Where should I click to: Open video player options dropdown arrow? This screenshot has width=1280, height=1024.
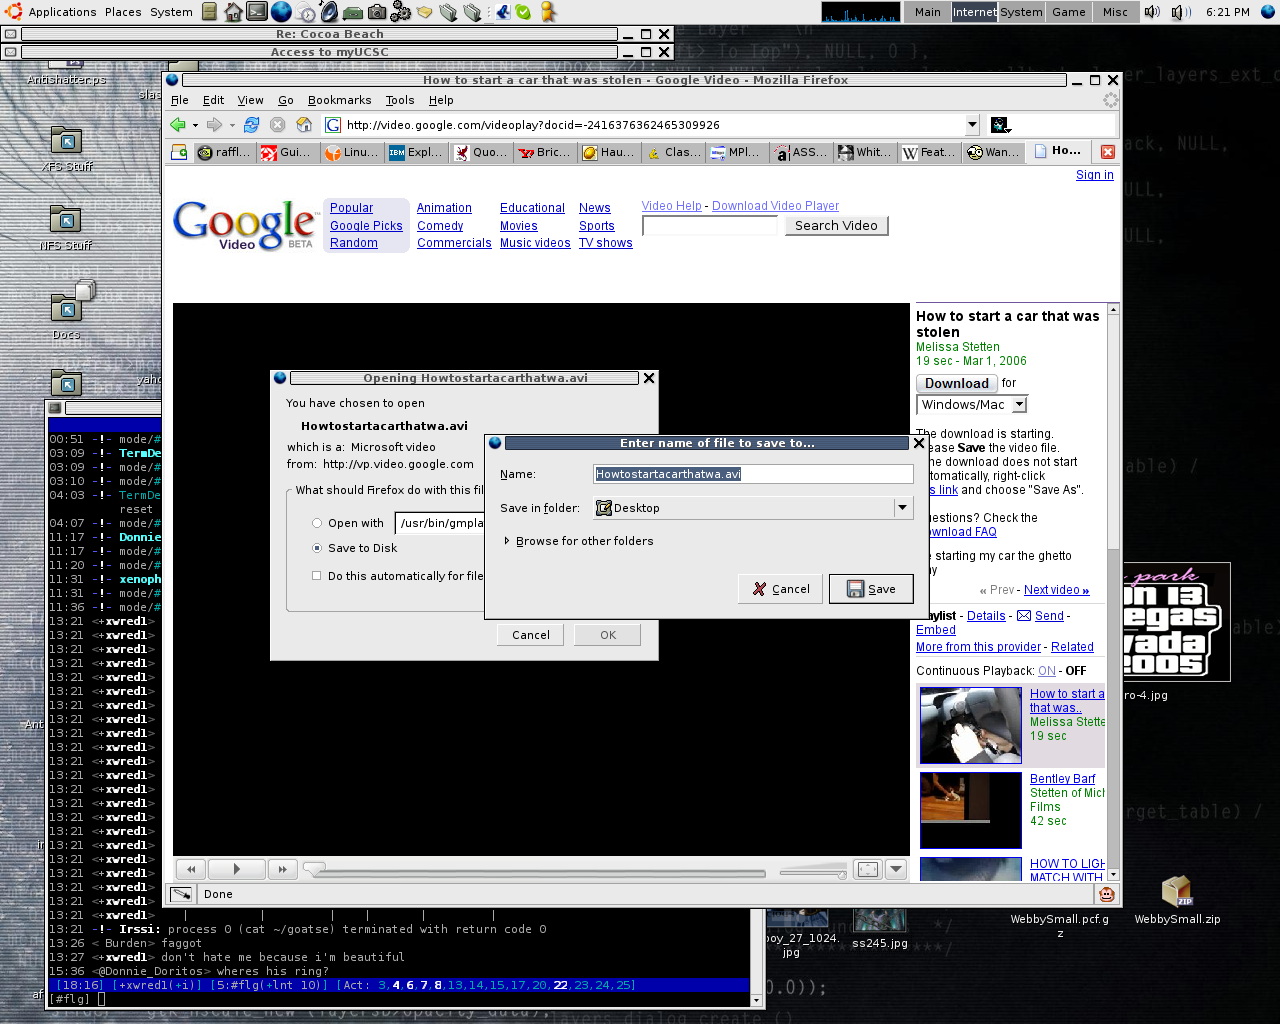point(896,869)
